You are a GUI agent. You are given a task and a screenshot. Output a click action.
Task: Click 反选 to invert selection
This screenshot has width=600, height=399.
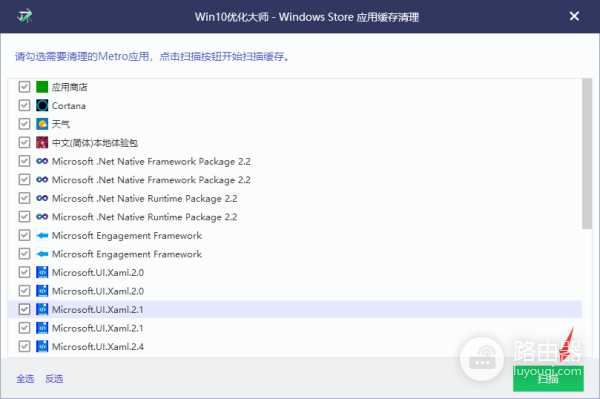pos(54,379)
